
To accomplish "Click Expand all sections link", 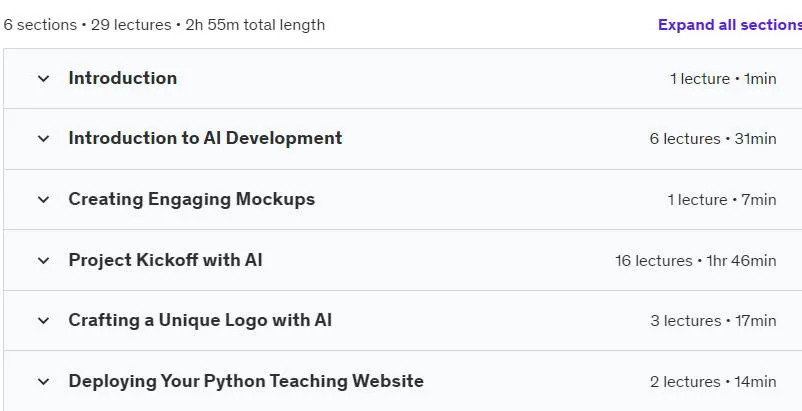I will [729, 25].
